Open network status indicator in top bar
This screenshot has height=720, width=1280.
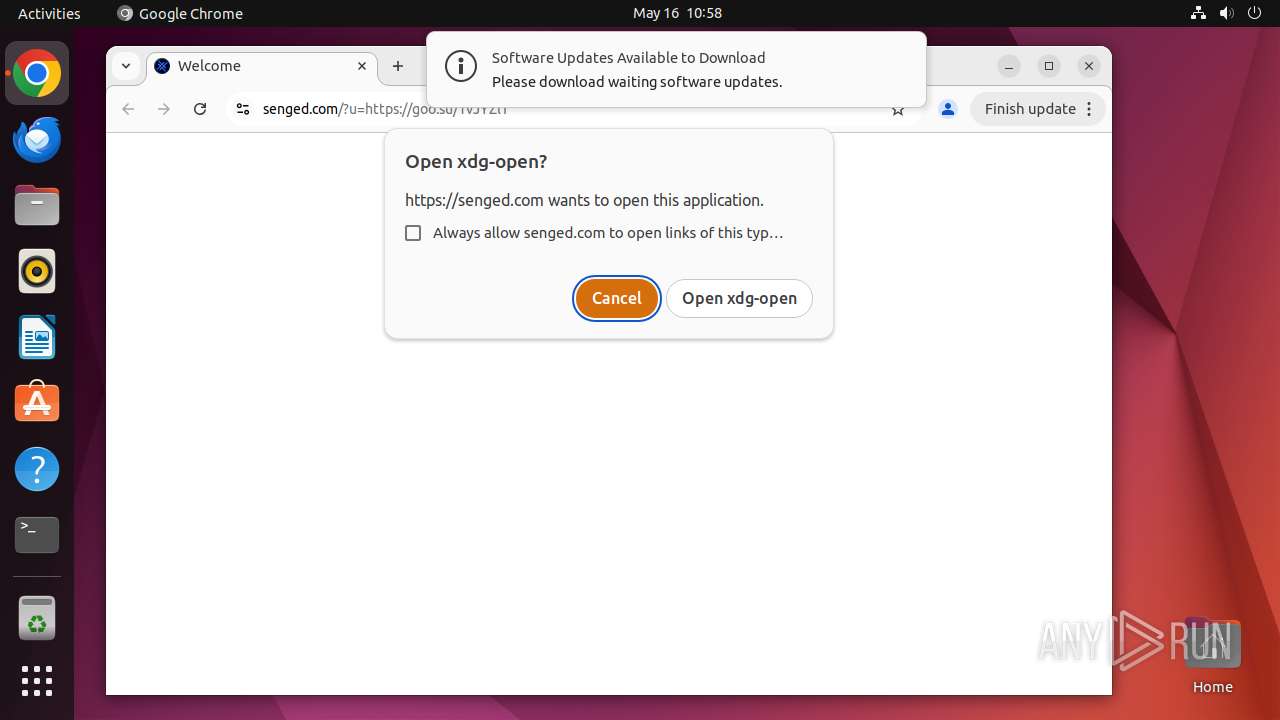pyautogui.click(x=1198, y=13)
